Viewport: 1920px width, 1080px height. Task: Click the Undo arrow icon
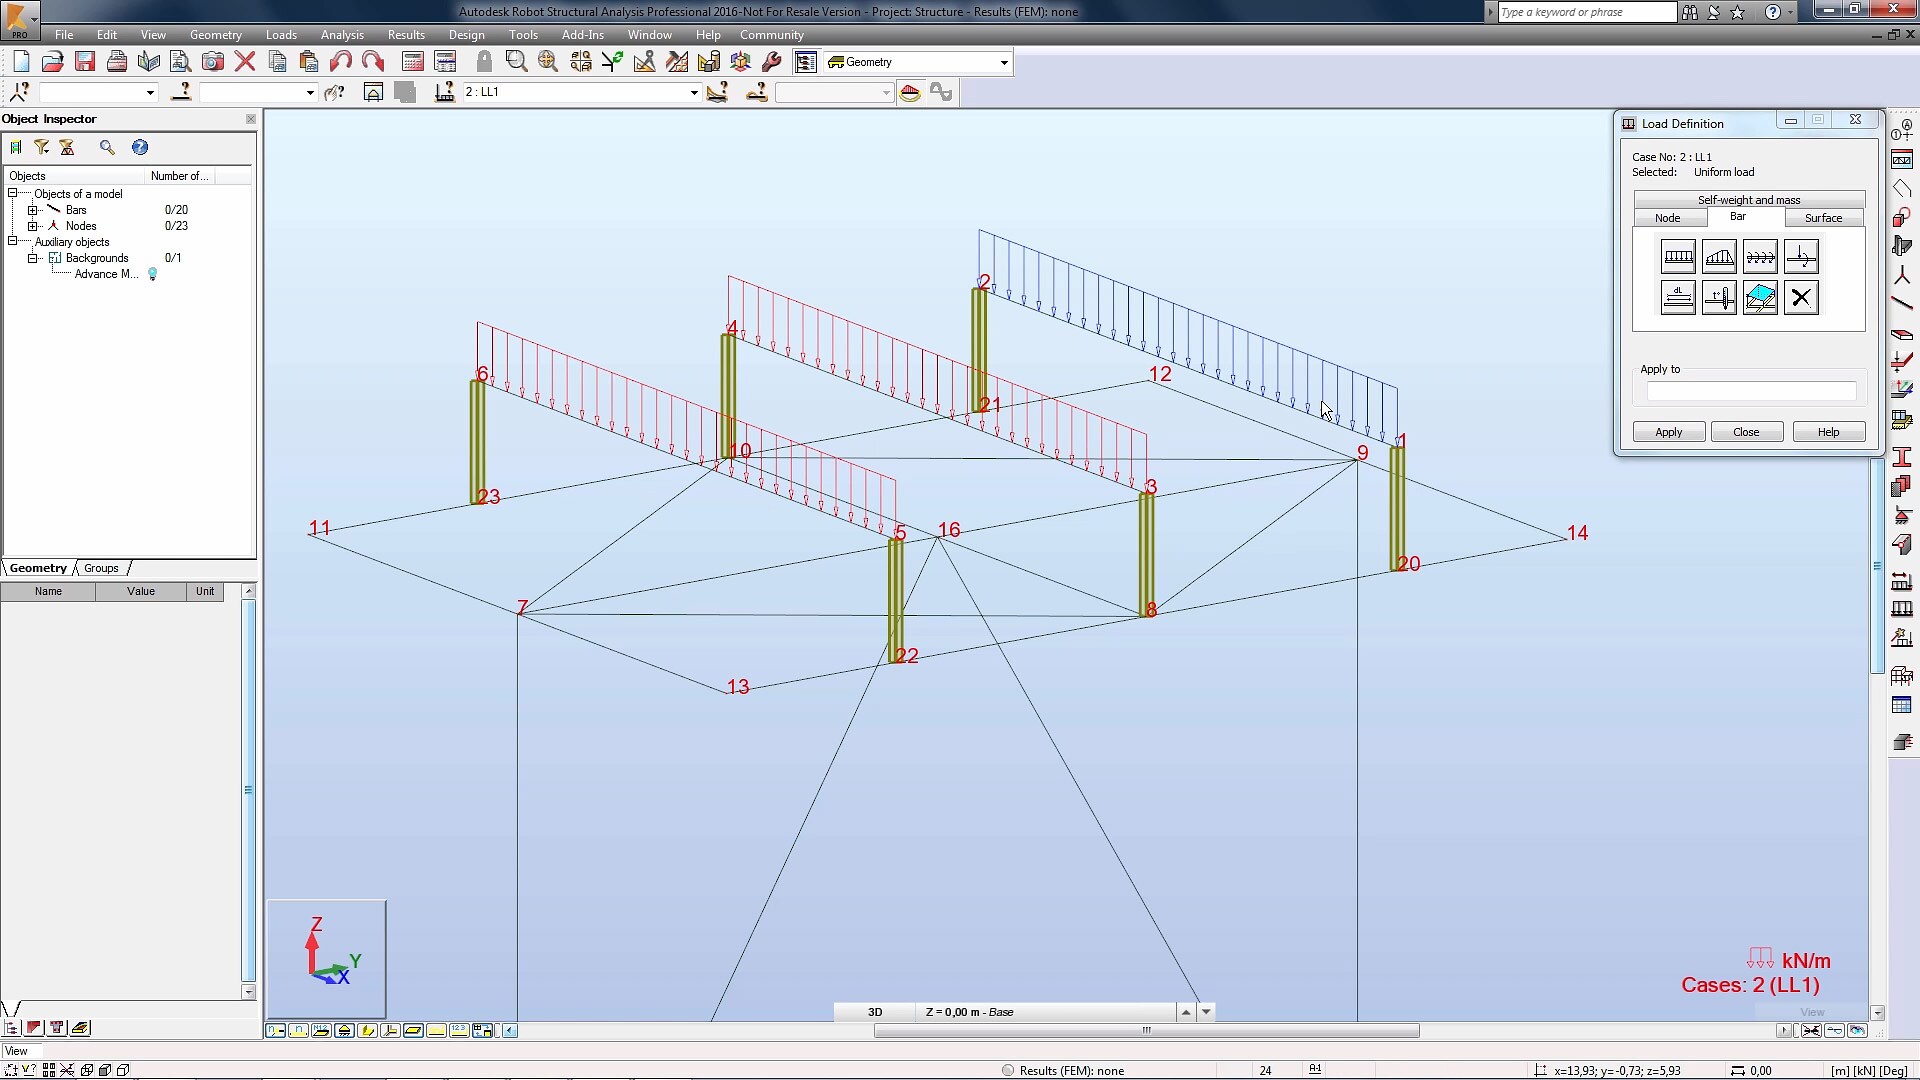click(341, 62)
